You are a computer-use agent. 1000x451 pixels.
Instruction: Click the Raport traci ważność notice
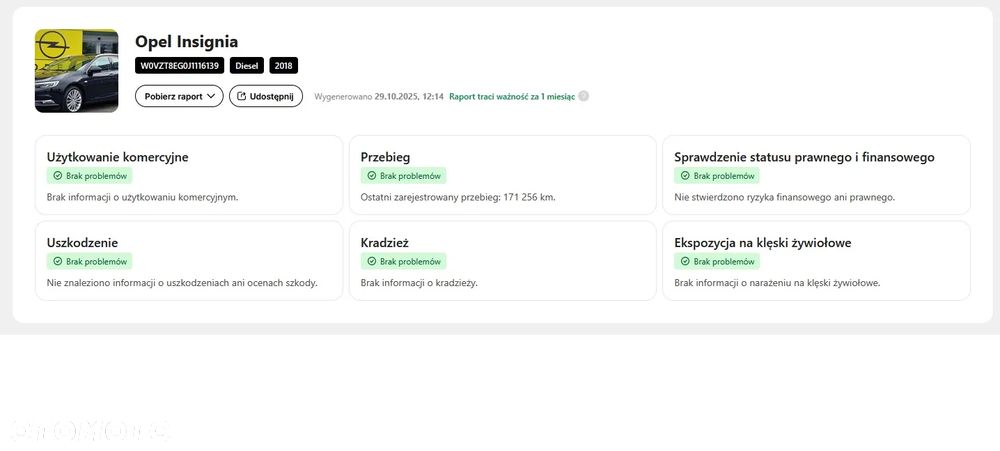512,97
